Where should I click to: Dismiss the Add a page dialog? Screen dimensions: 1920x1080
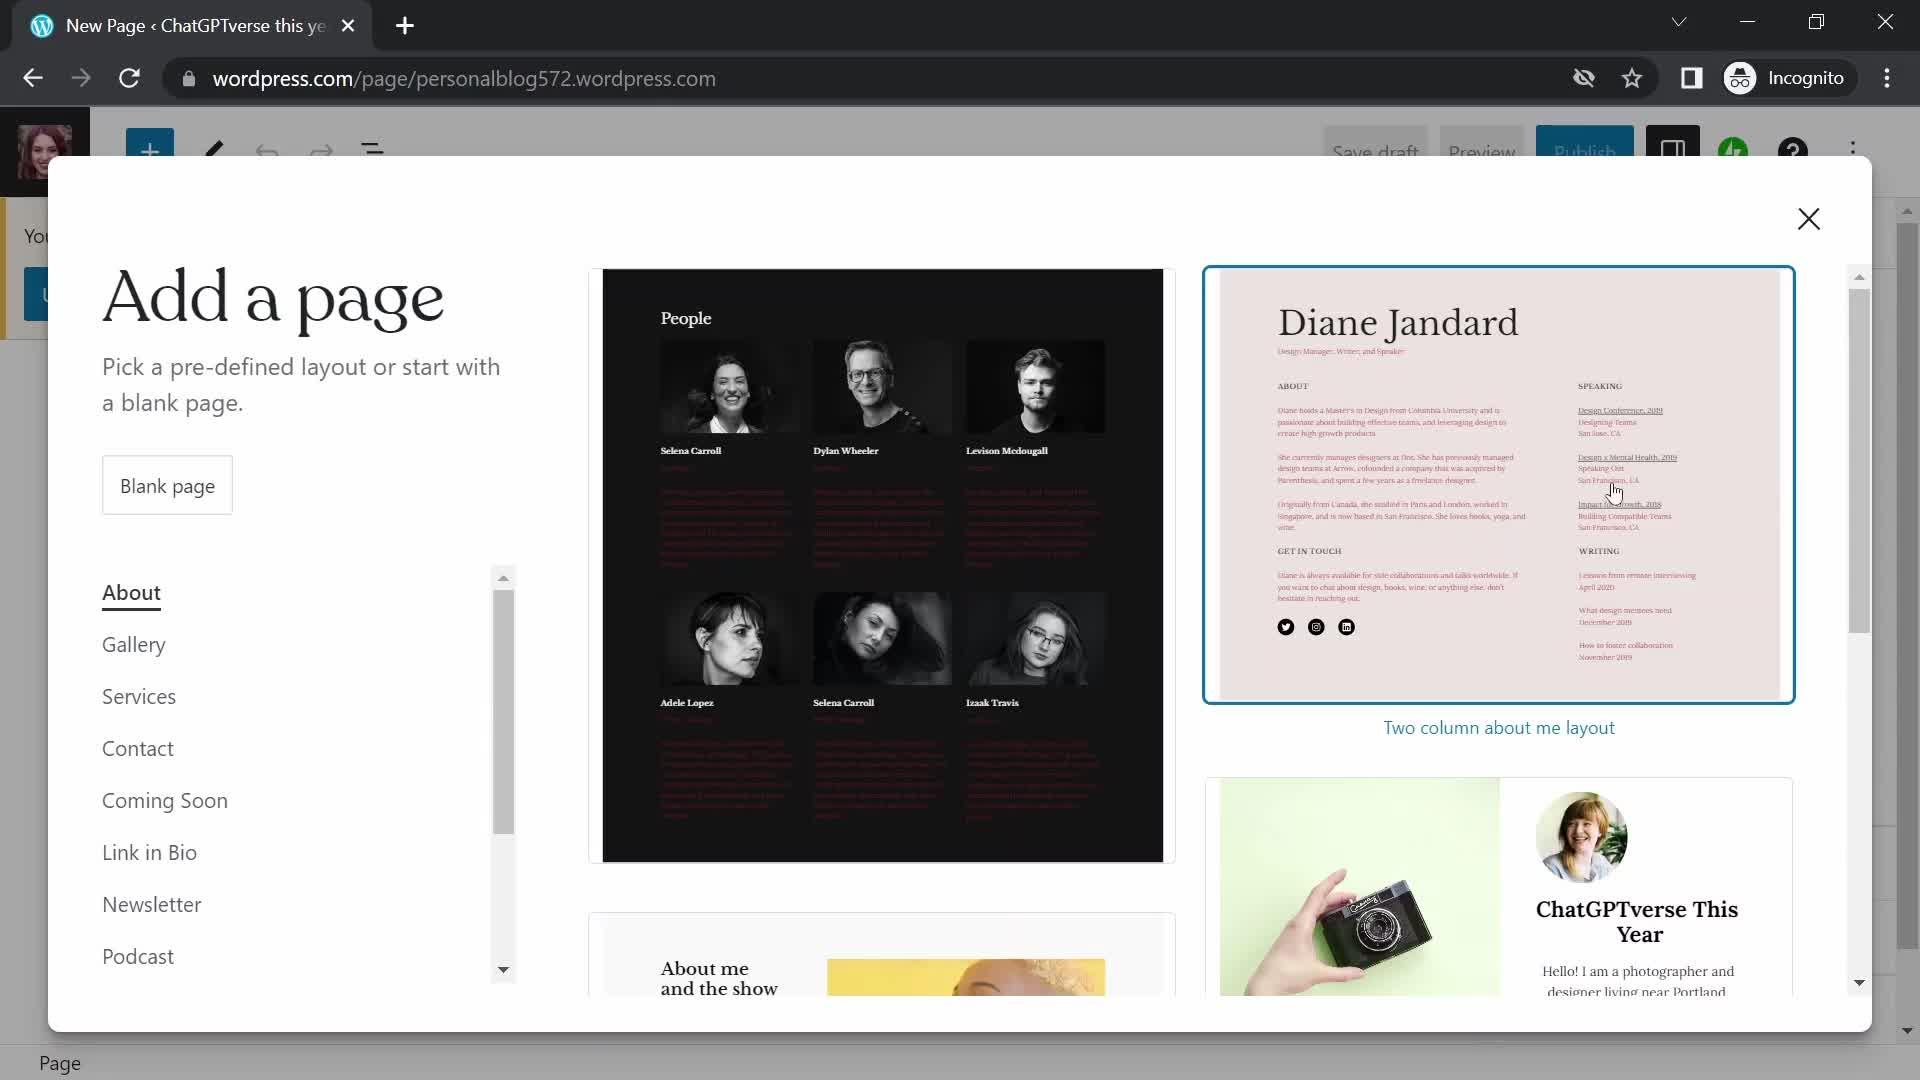tap(1809, 218)
